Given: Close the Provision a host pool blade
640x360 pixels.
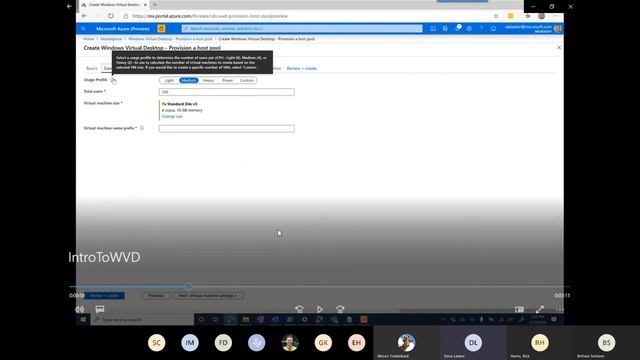Looking at the screenshot, I should [x=559, y=48].
